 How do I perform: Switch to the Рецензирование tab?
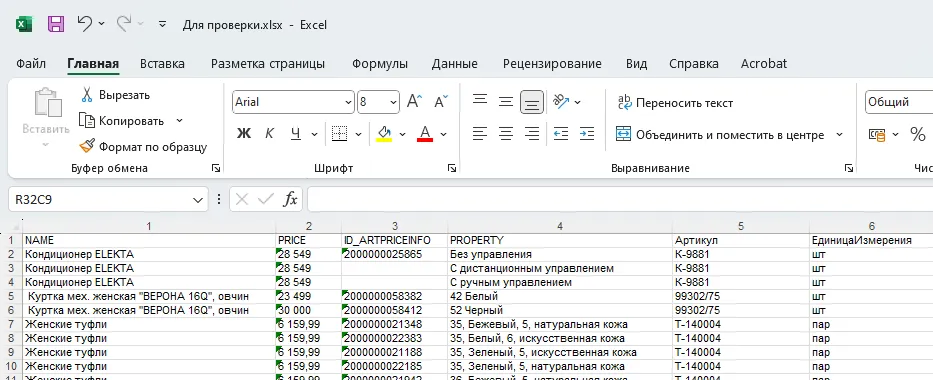coord(552,64)
